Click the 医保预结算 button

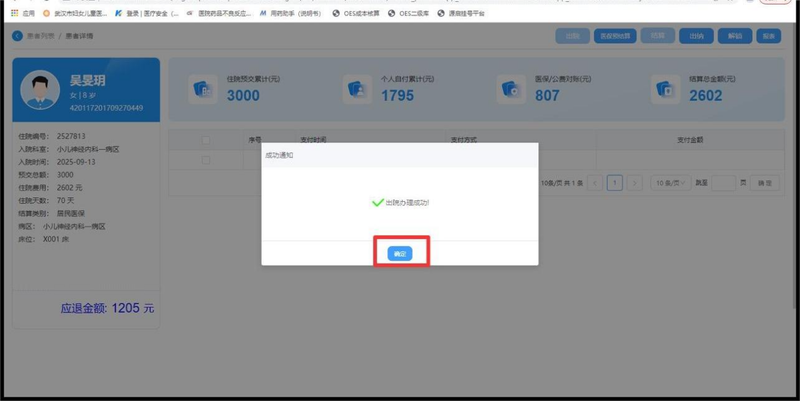tap(615, 36)
